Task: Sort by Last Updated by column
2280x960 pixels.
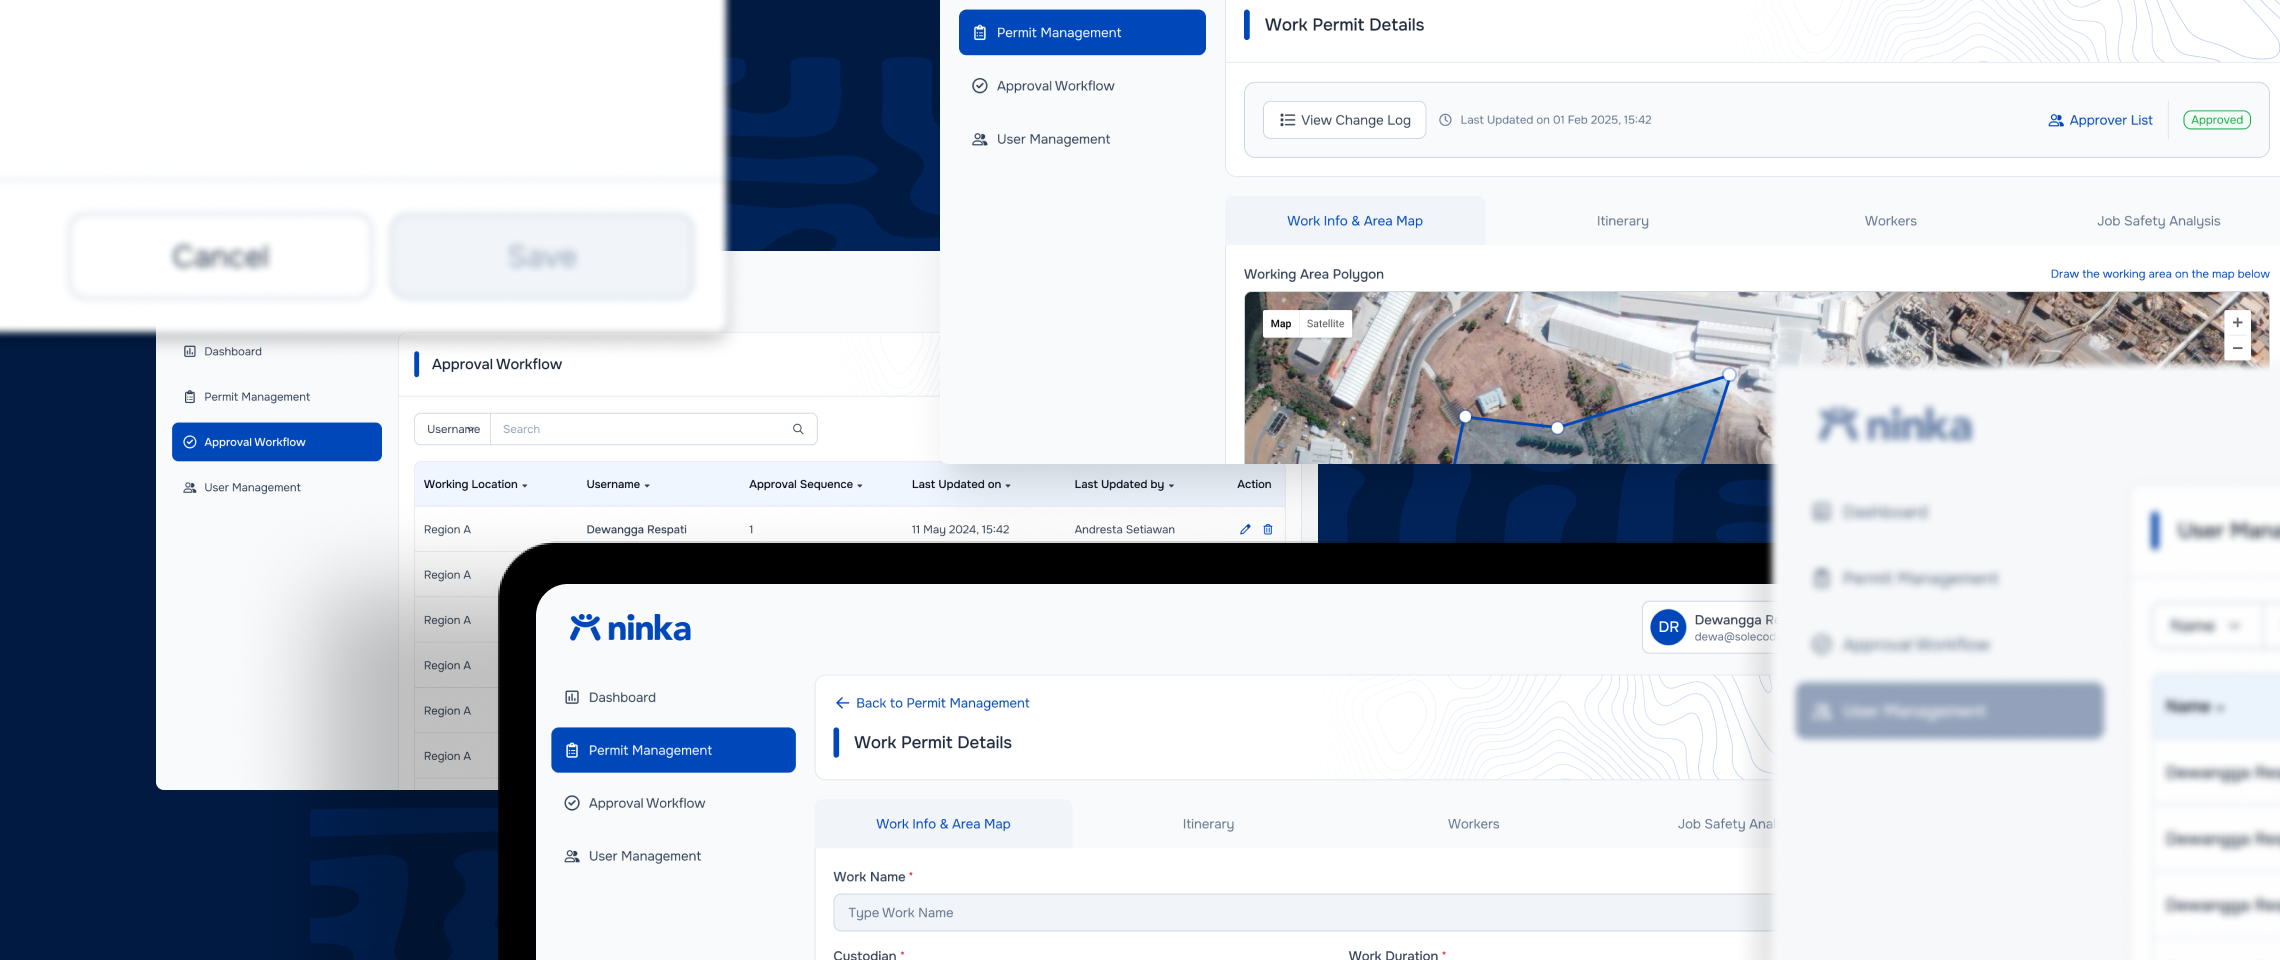Action: (1124, 485)
